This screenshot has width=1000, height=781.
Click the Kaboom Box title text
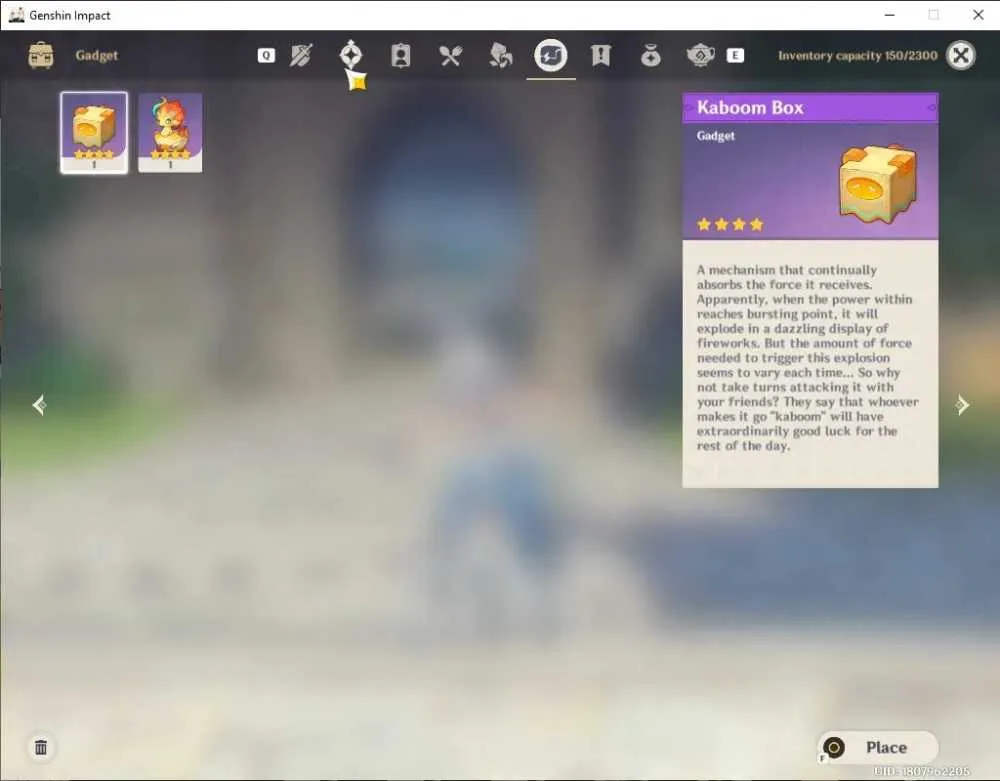(750, 108)
